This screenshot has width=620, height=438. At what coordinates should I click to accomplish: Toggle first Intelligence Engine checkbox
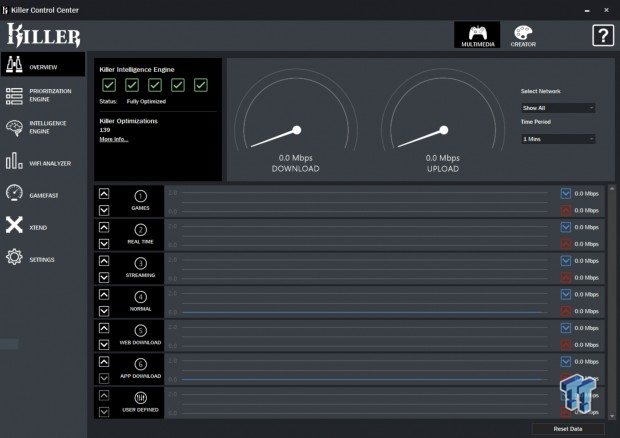pos(109,85)
